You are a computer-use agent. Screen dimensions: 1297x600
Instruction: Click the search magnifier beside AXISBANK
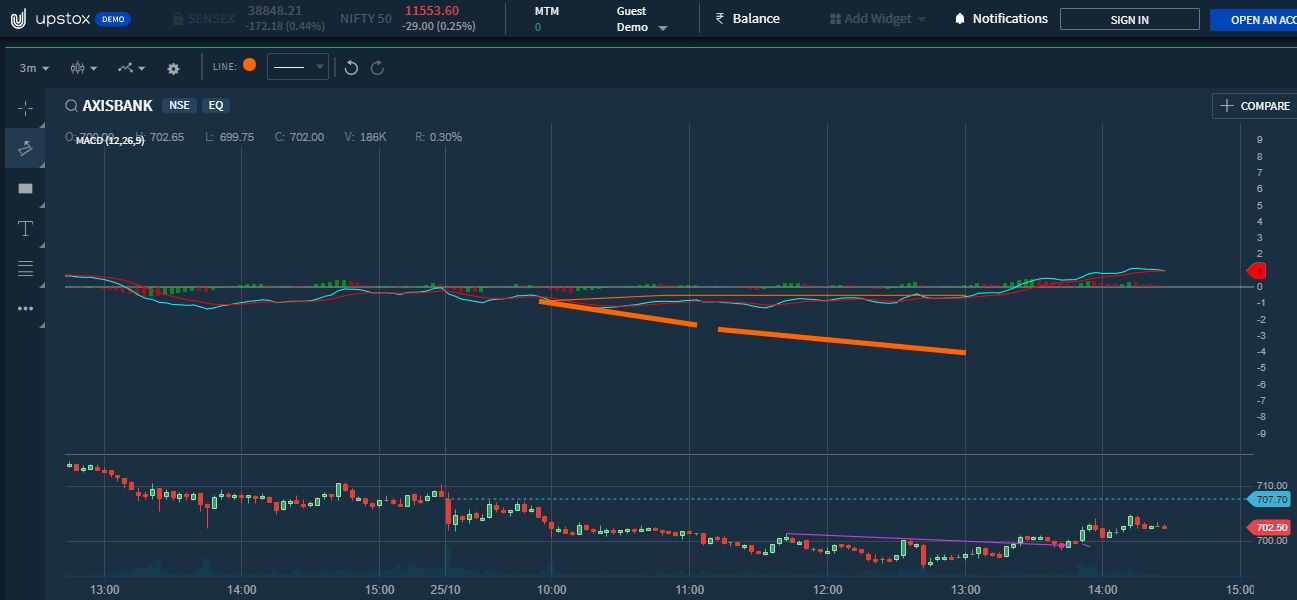coord(72,106)
